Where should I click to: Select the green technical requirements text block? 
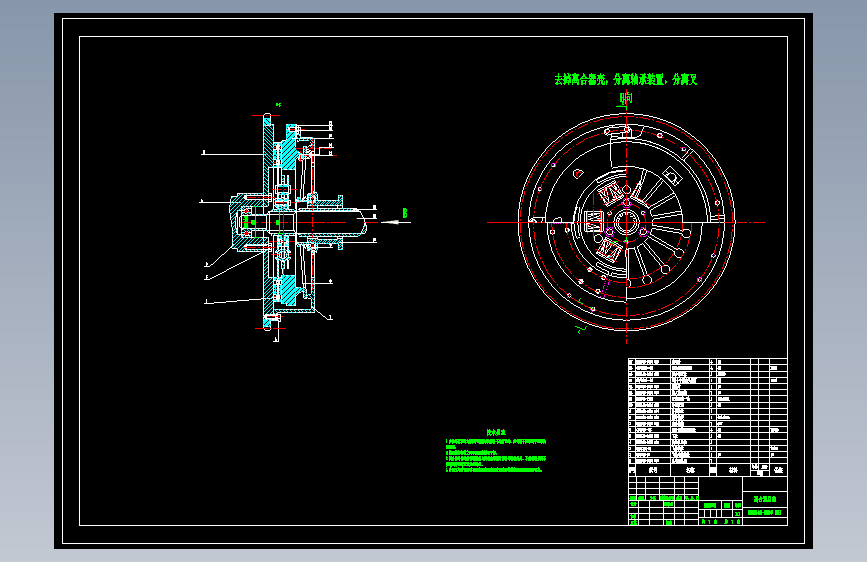click(x=496, y=451)
